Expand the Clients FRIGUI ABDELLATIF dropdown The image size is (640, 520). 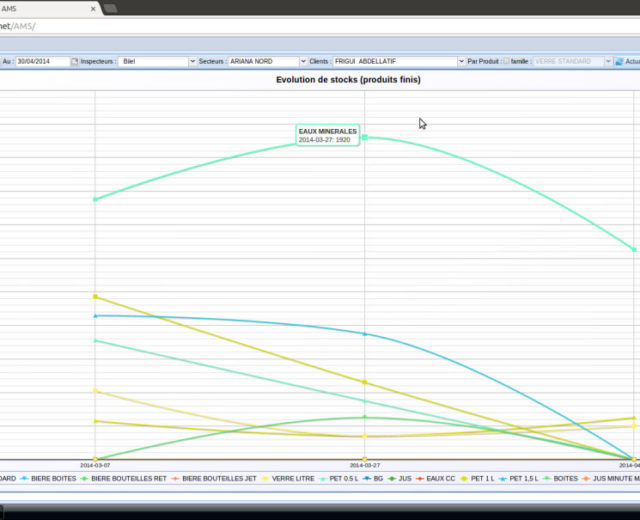coord(460,61)
